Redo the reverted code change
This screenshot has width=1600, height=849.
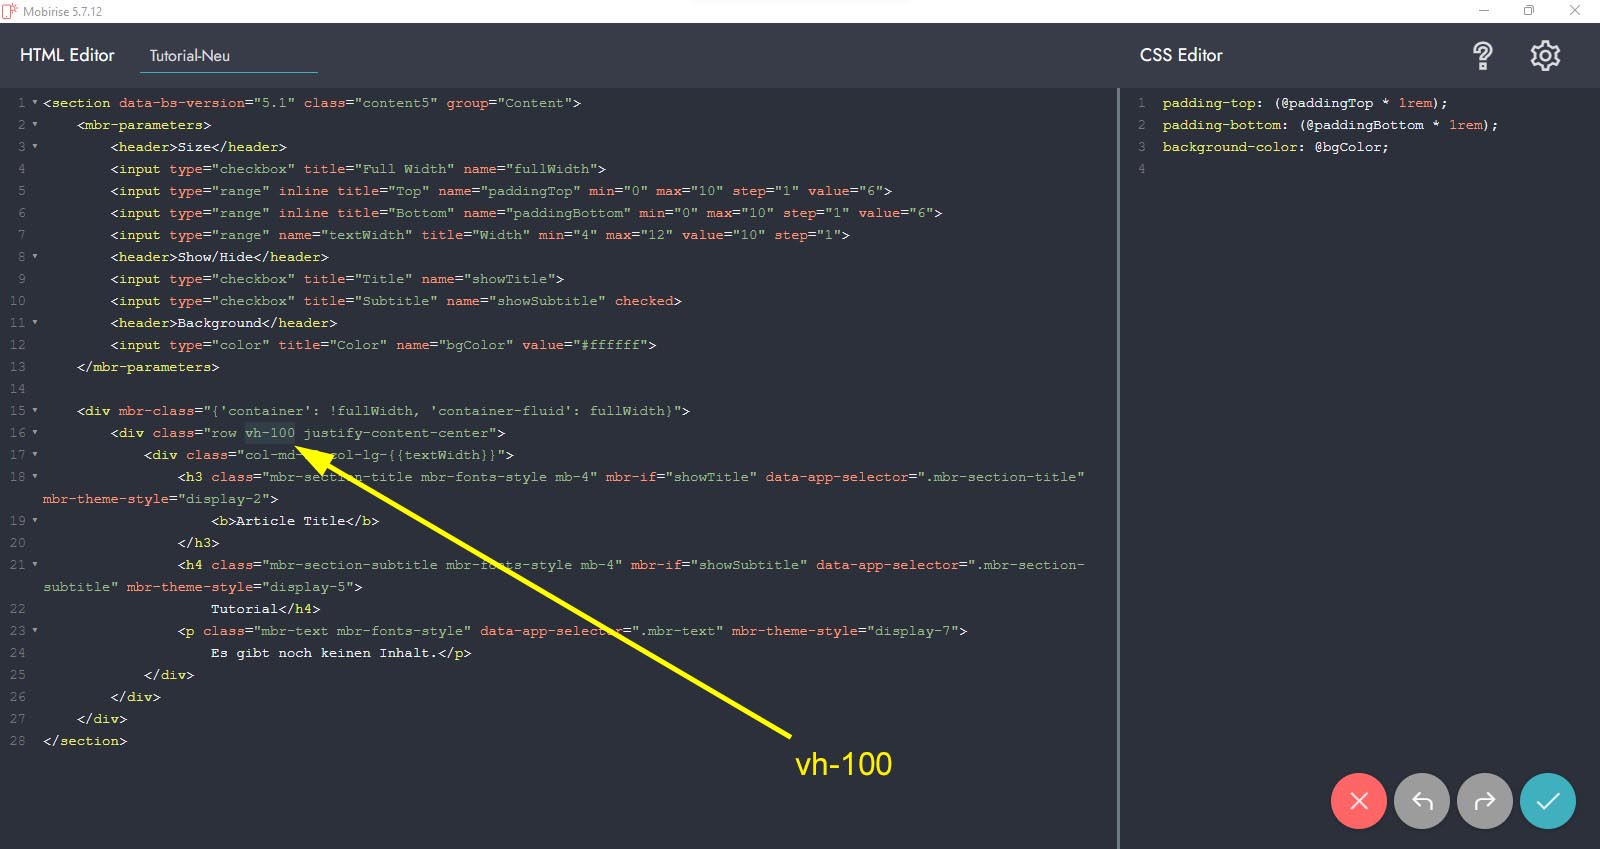pos(1485,801)
